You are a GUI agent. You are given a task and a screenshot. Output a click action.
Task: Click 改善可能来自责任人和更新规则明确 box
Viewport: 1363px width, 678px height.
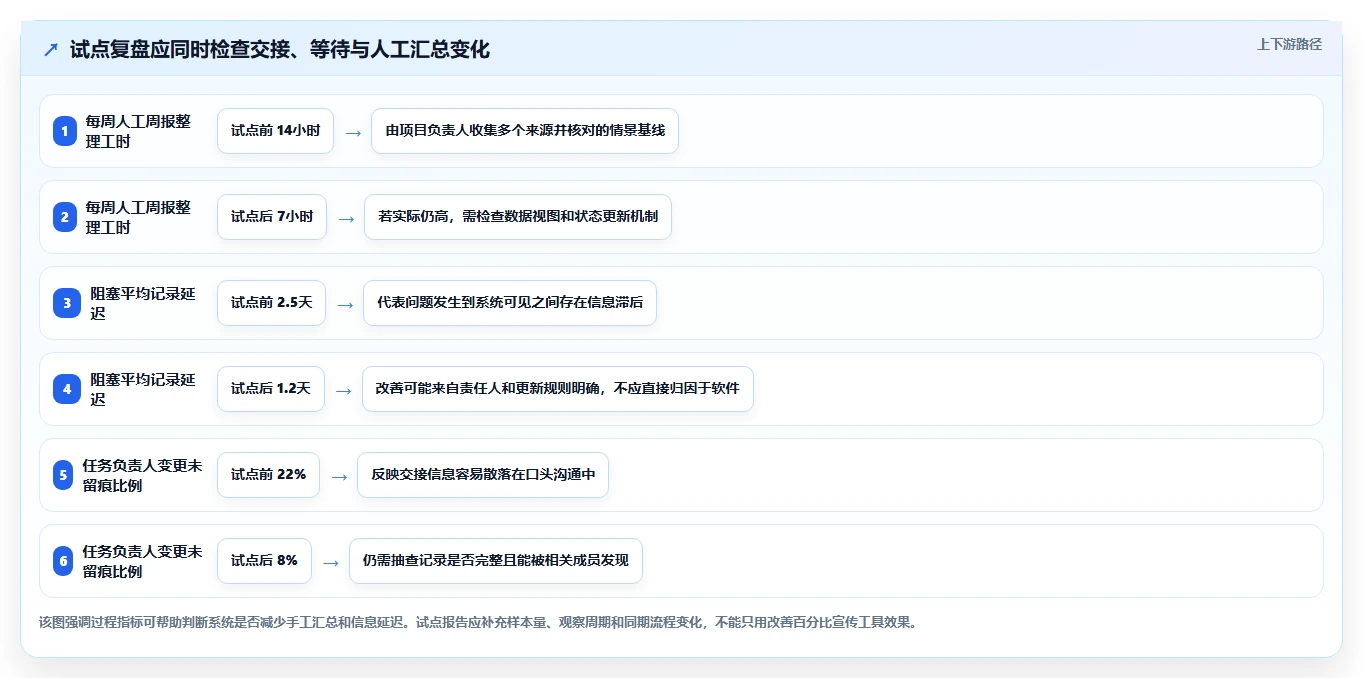[557, 389]
